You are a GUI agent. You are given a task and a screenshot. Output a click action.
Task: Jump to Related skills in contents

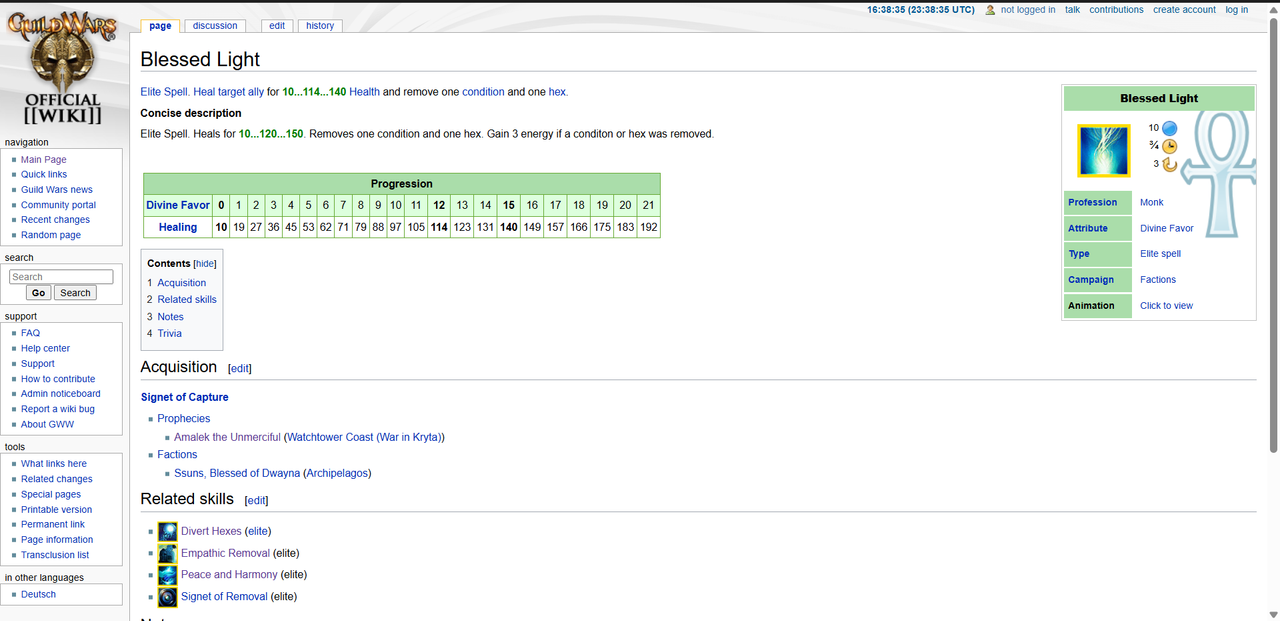(x=187, y=300)
